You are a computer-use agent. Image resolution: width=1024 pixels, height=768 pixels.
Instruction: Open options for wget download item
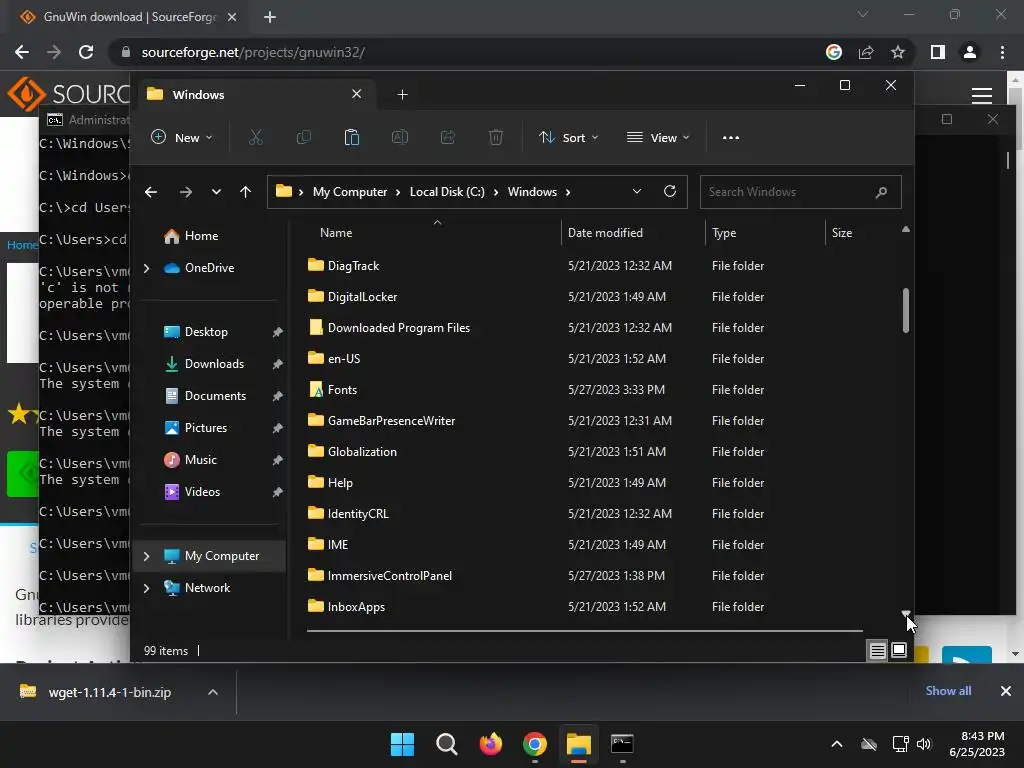(x=213, y=692)
